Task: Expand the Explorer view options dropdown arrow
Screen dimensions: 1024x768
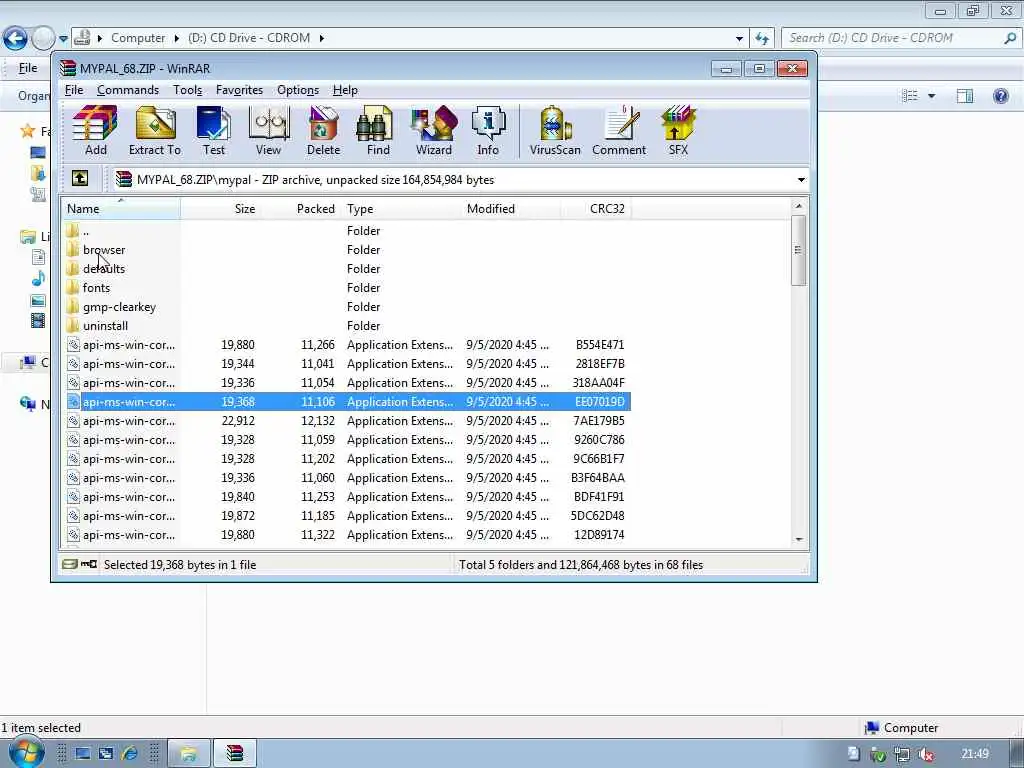Action: pyautogui.click(x=932, y=96)
